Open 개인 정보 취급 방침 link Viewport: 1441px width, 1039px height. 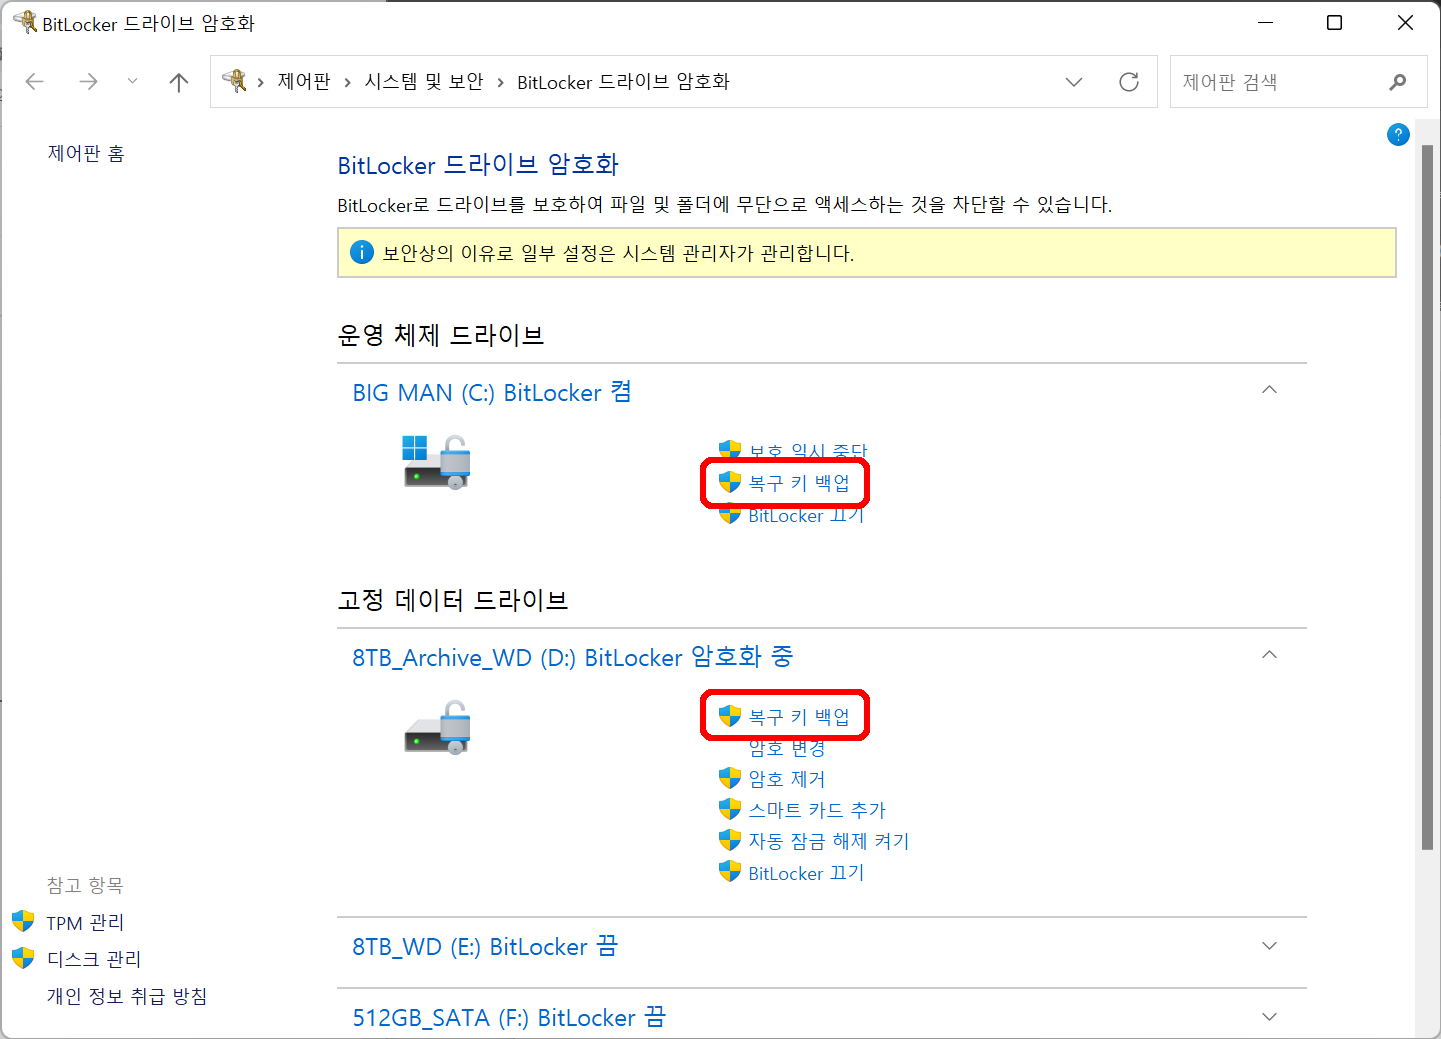pos(127,996)
